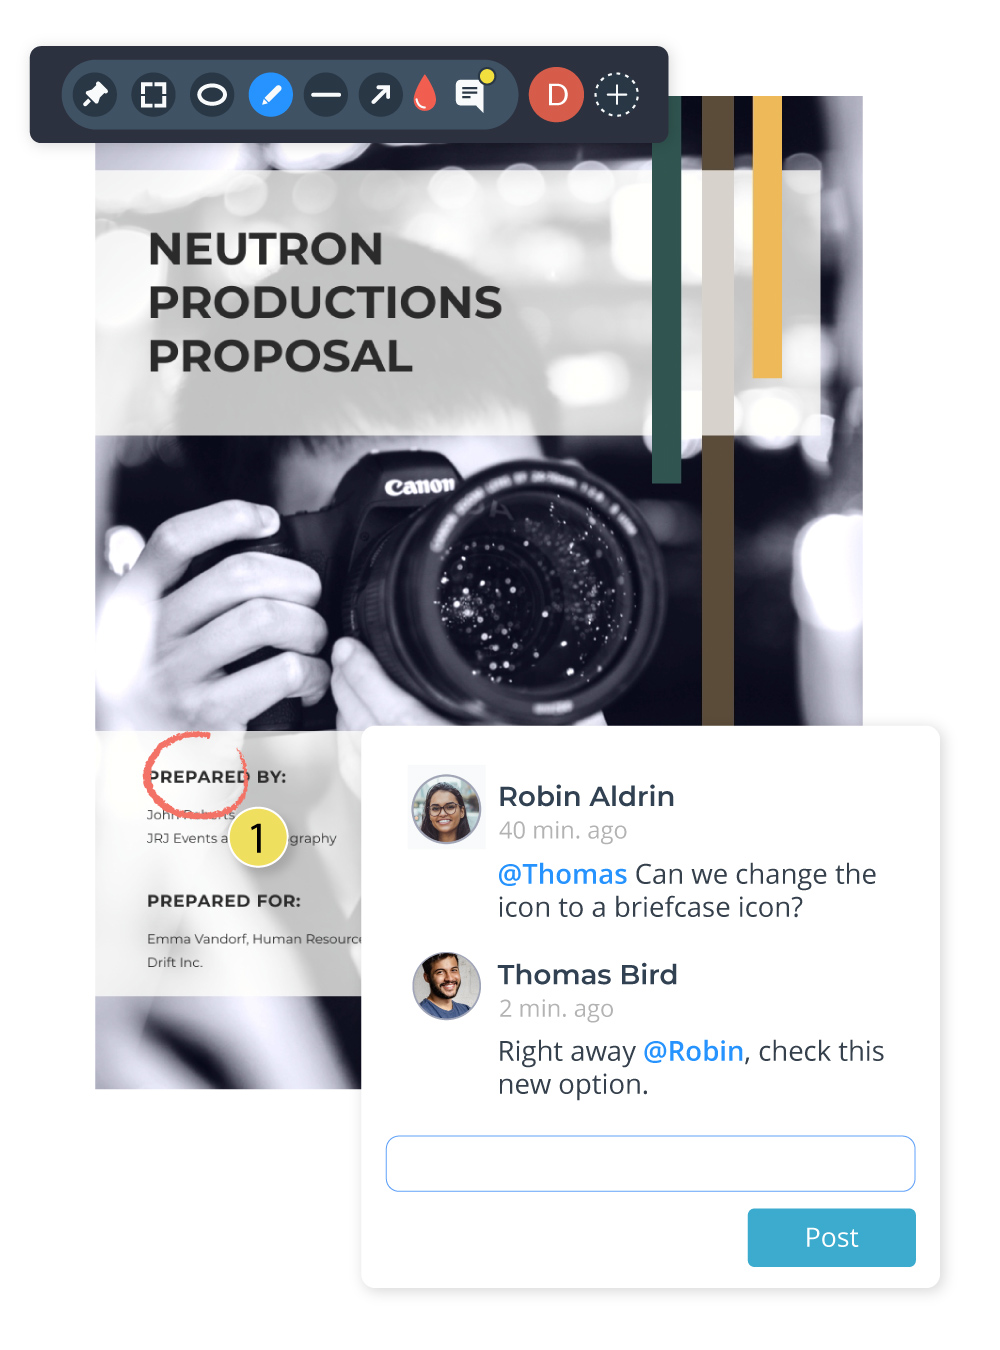The image size is (1000, 1350).
Task: Click the Robin Aldrin commenter name
Action: pos(586,796)
